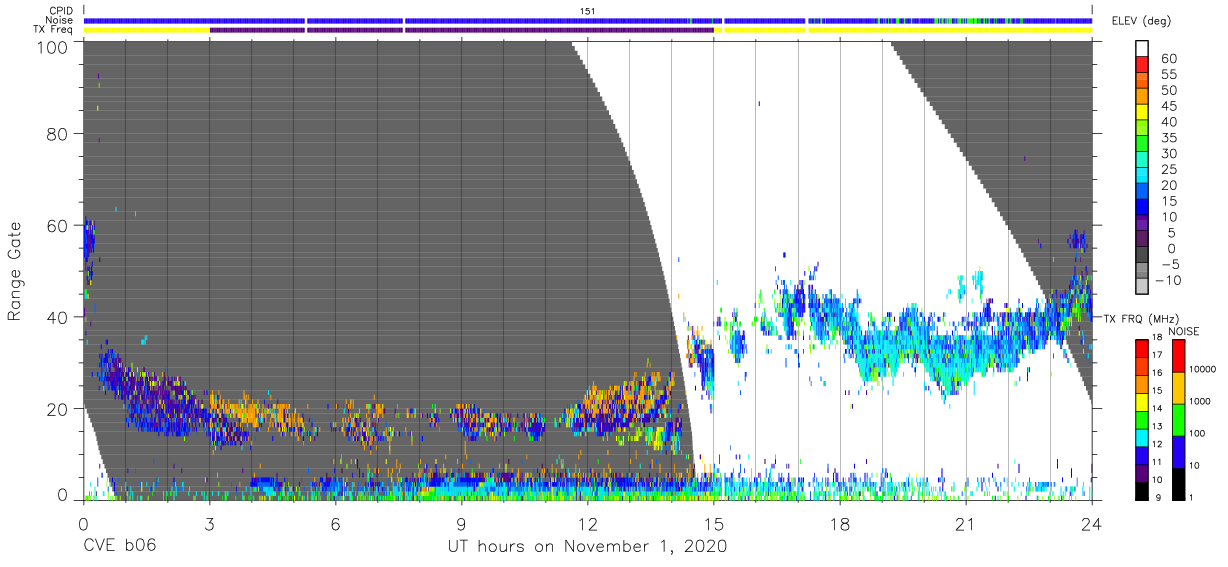Click the black bottom segment of TX FRQ colorbar
The height and width of the screenshot is (567, 1228).
pos(1143,492)
